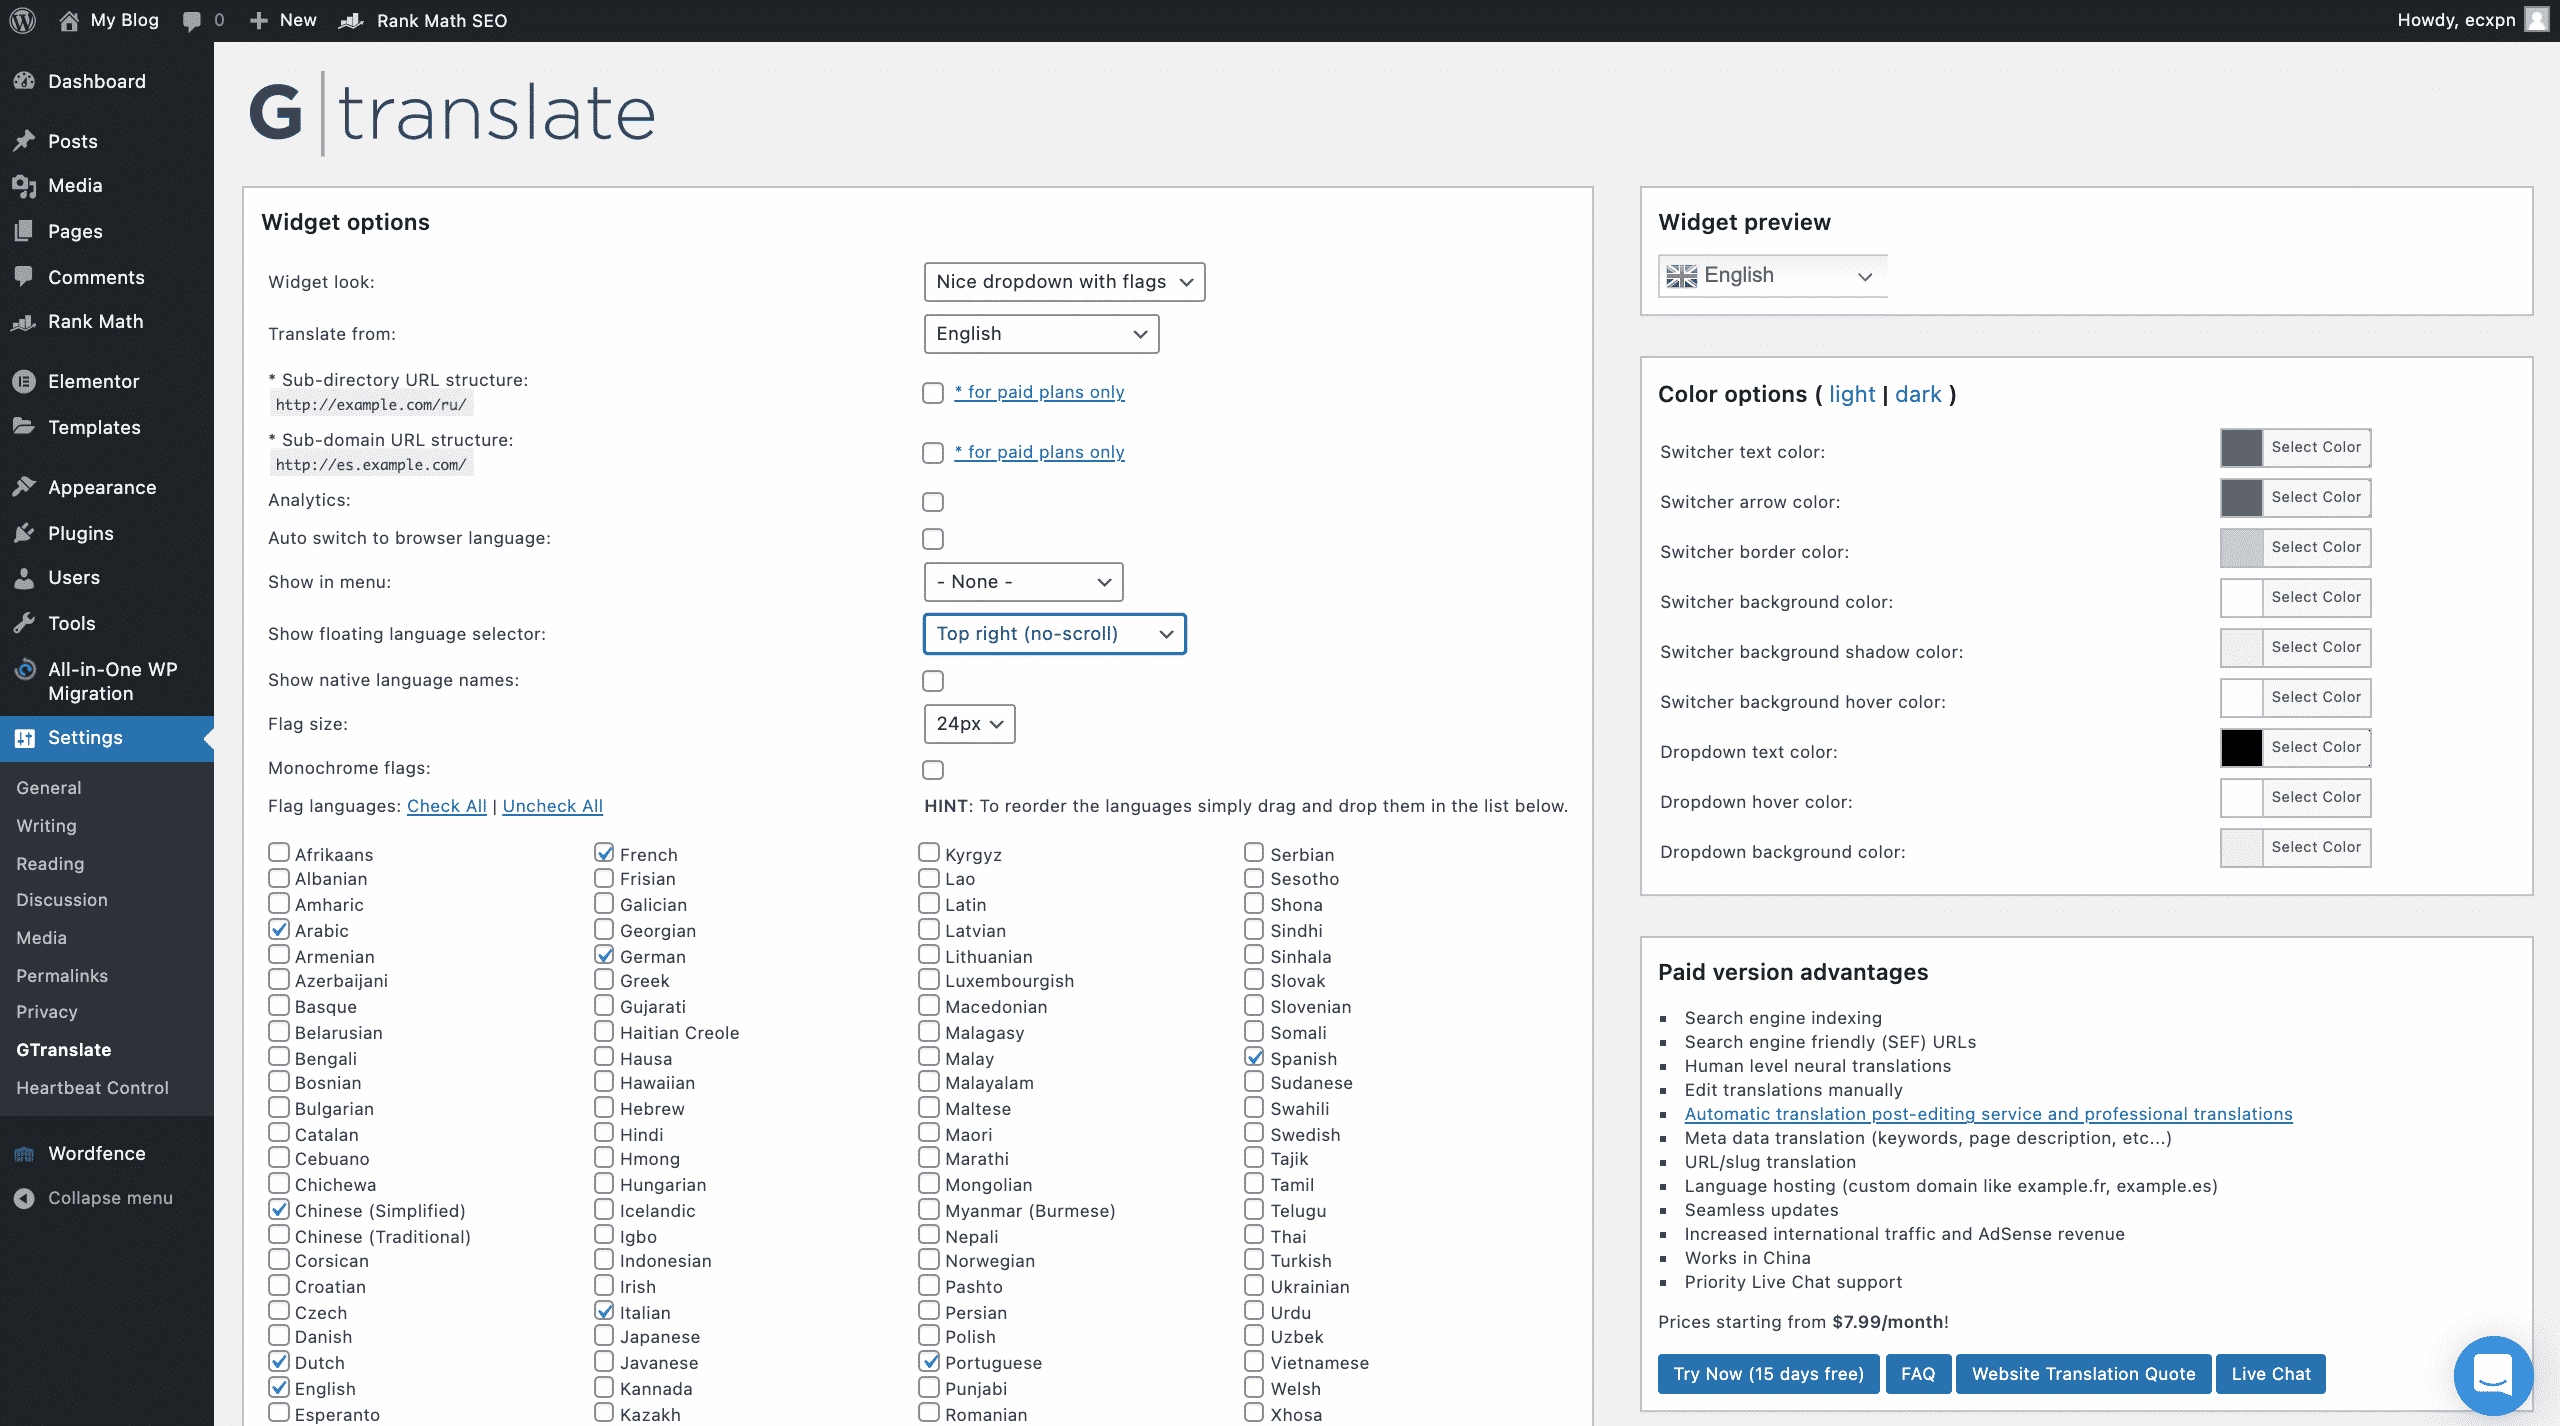Click the Uncheck All link
This screenshot has height=1426, width=2560.
pos(552,806)
